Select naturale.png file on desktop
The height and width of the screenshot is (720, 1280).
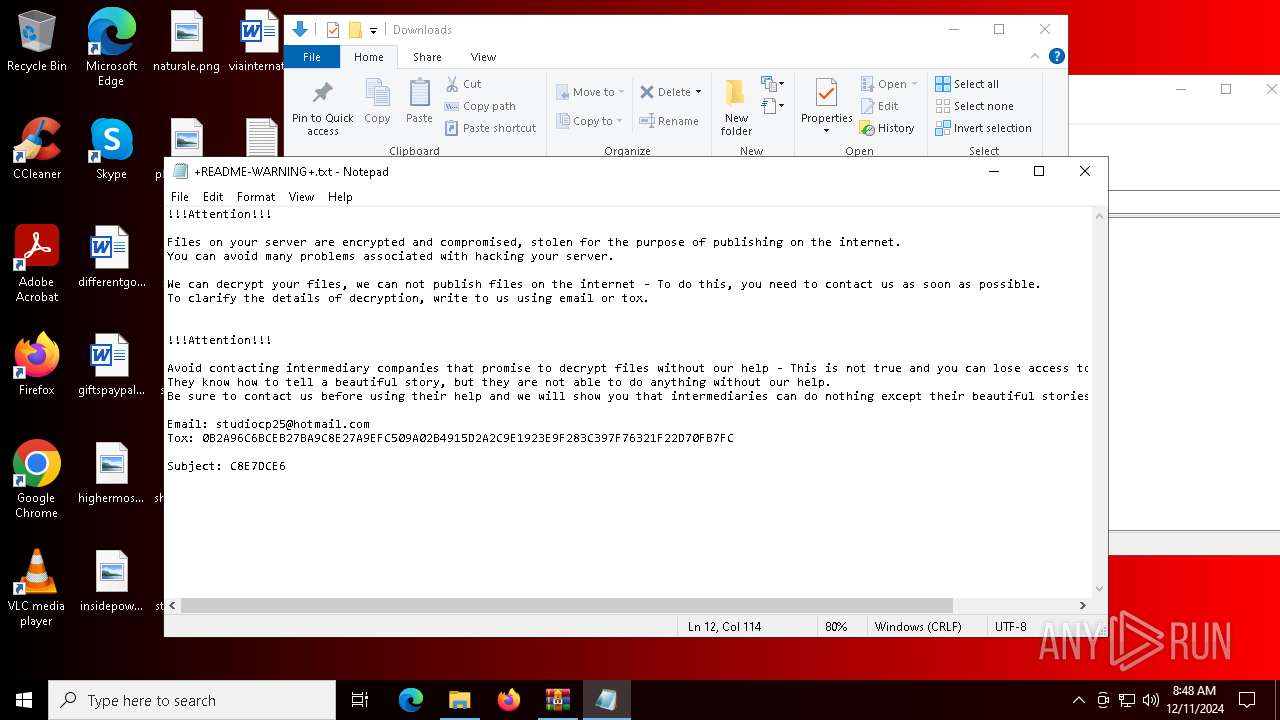tap(186, 42)
